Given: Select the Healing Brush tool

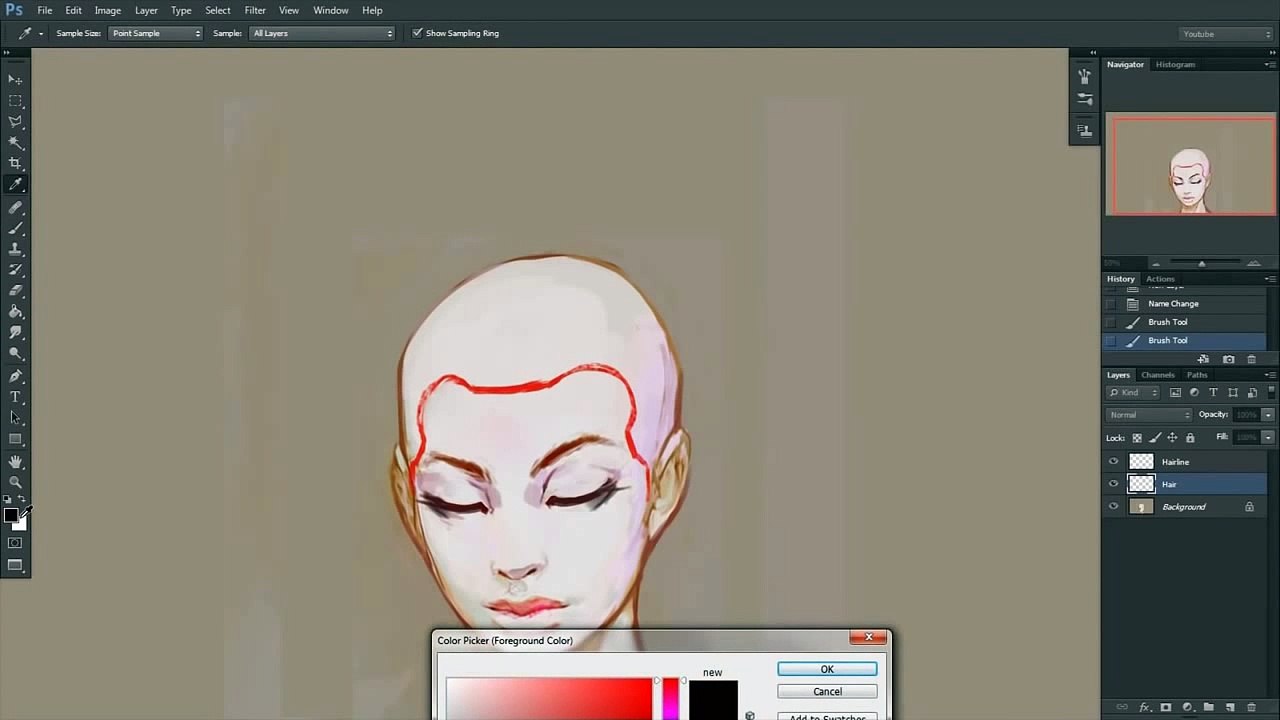Looking at the screenshot, I should point(15,208).
